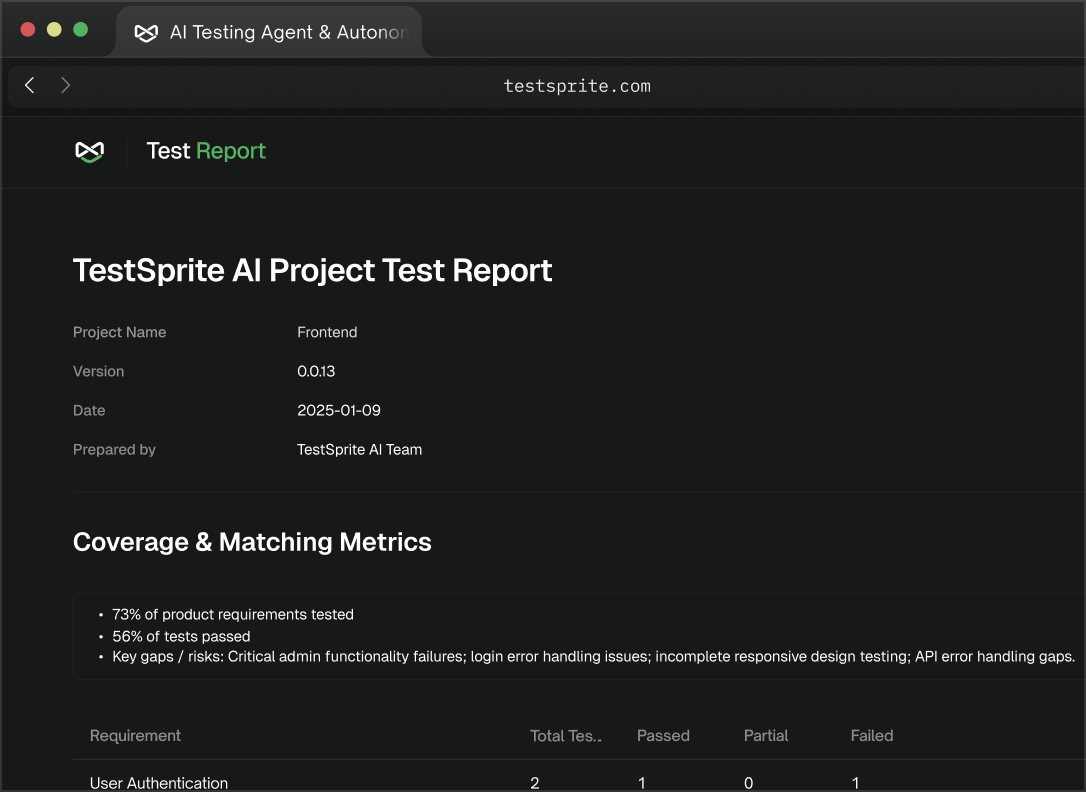1086x792 pixels.
Task: Click the Coverage & Matching Metrics heading
Action: pos(252,542)
